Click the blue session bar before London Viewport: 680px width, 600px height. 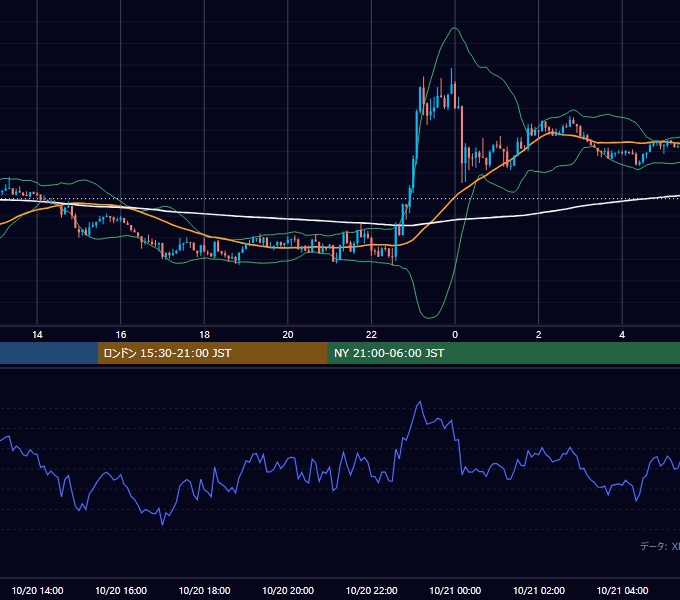[x=49, y=353]
